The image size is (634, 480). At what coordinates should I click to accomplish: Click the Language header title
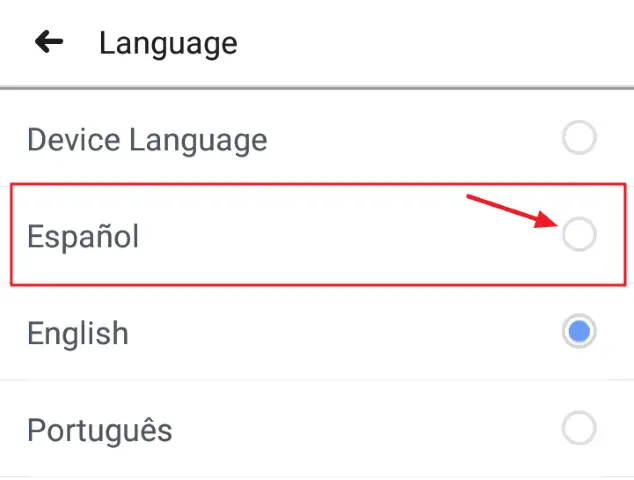(x=168, y=43)
